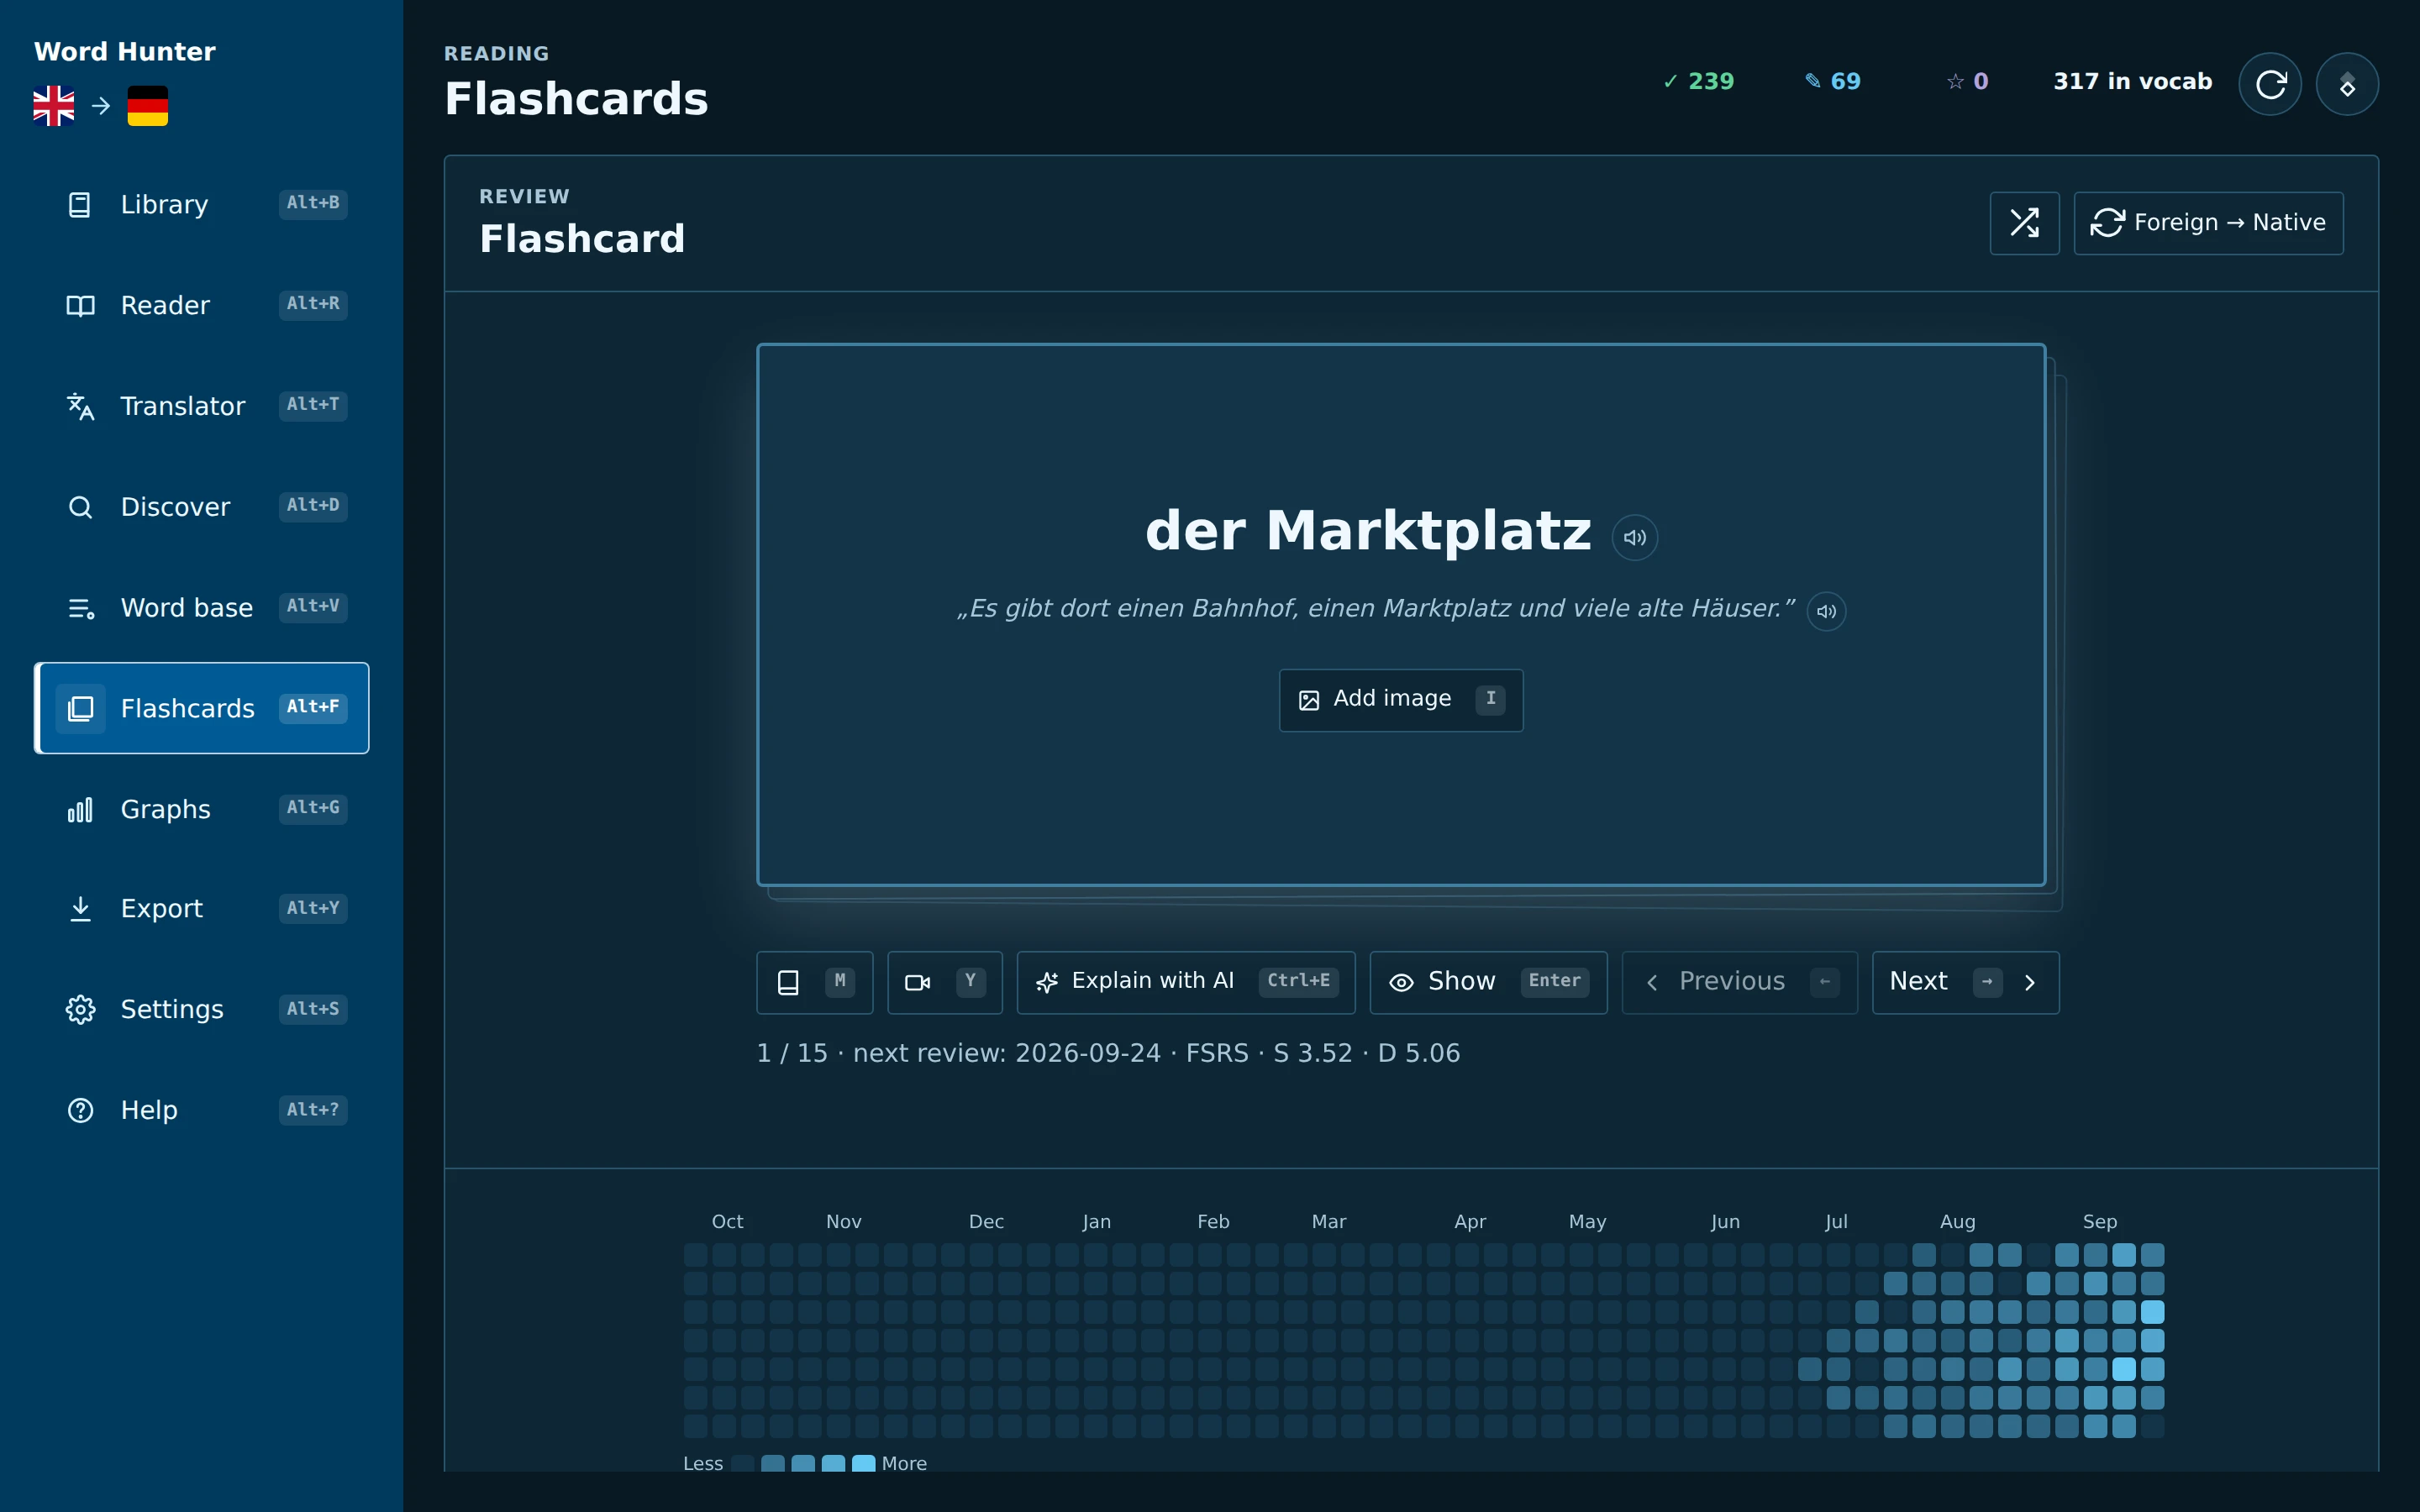Viewport: 2420px width, 1512px height.
Task: Click the 317 in vocab label
Action: [2132, 82]
